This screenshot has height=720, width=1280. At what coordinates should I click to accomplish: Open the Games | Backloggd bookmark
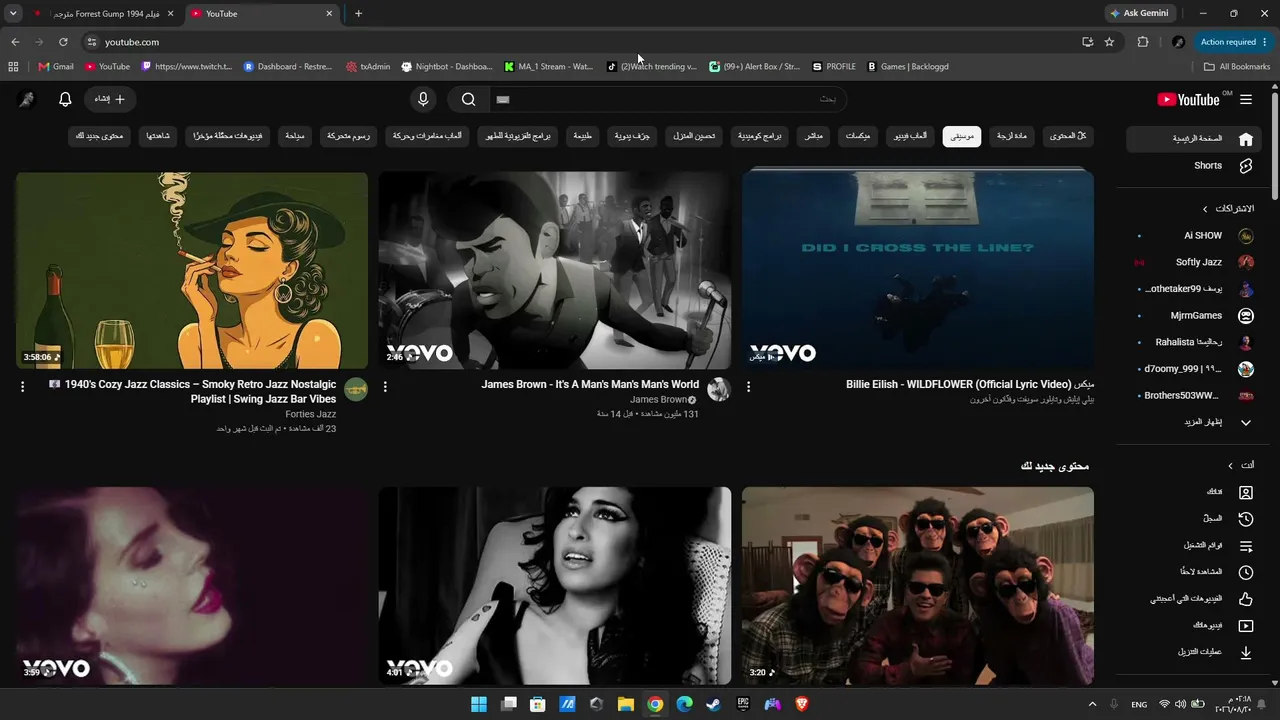coord(908,67)
